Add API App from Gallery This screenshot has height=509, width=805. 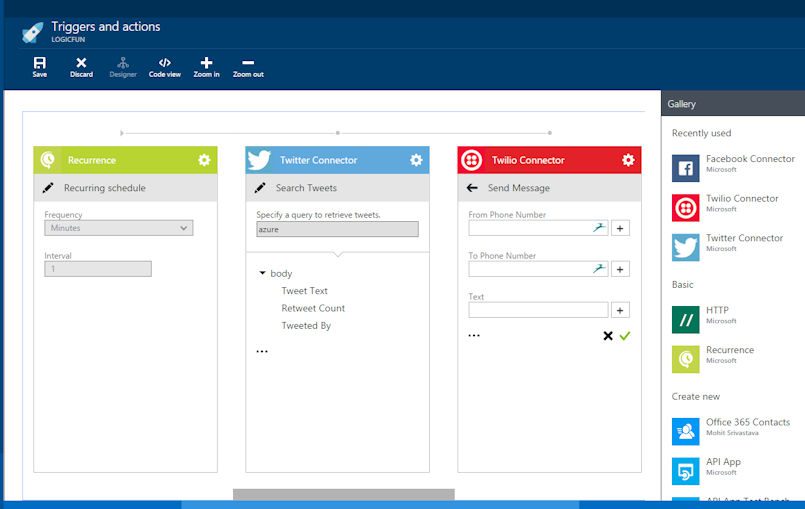(707, 471)
